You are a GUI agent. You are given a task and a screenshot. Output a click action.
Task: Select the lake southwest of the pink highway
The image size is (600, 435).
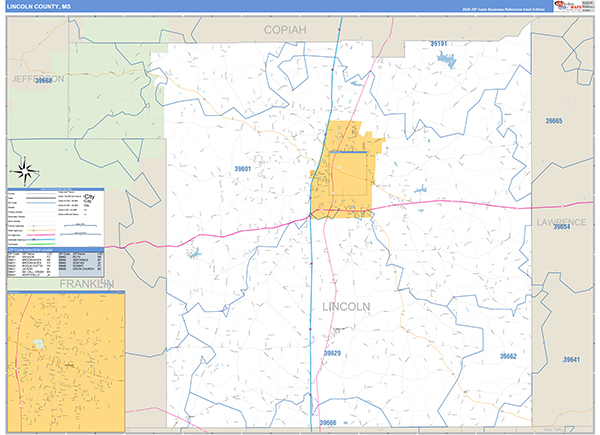click(x=195, y=253)
